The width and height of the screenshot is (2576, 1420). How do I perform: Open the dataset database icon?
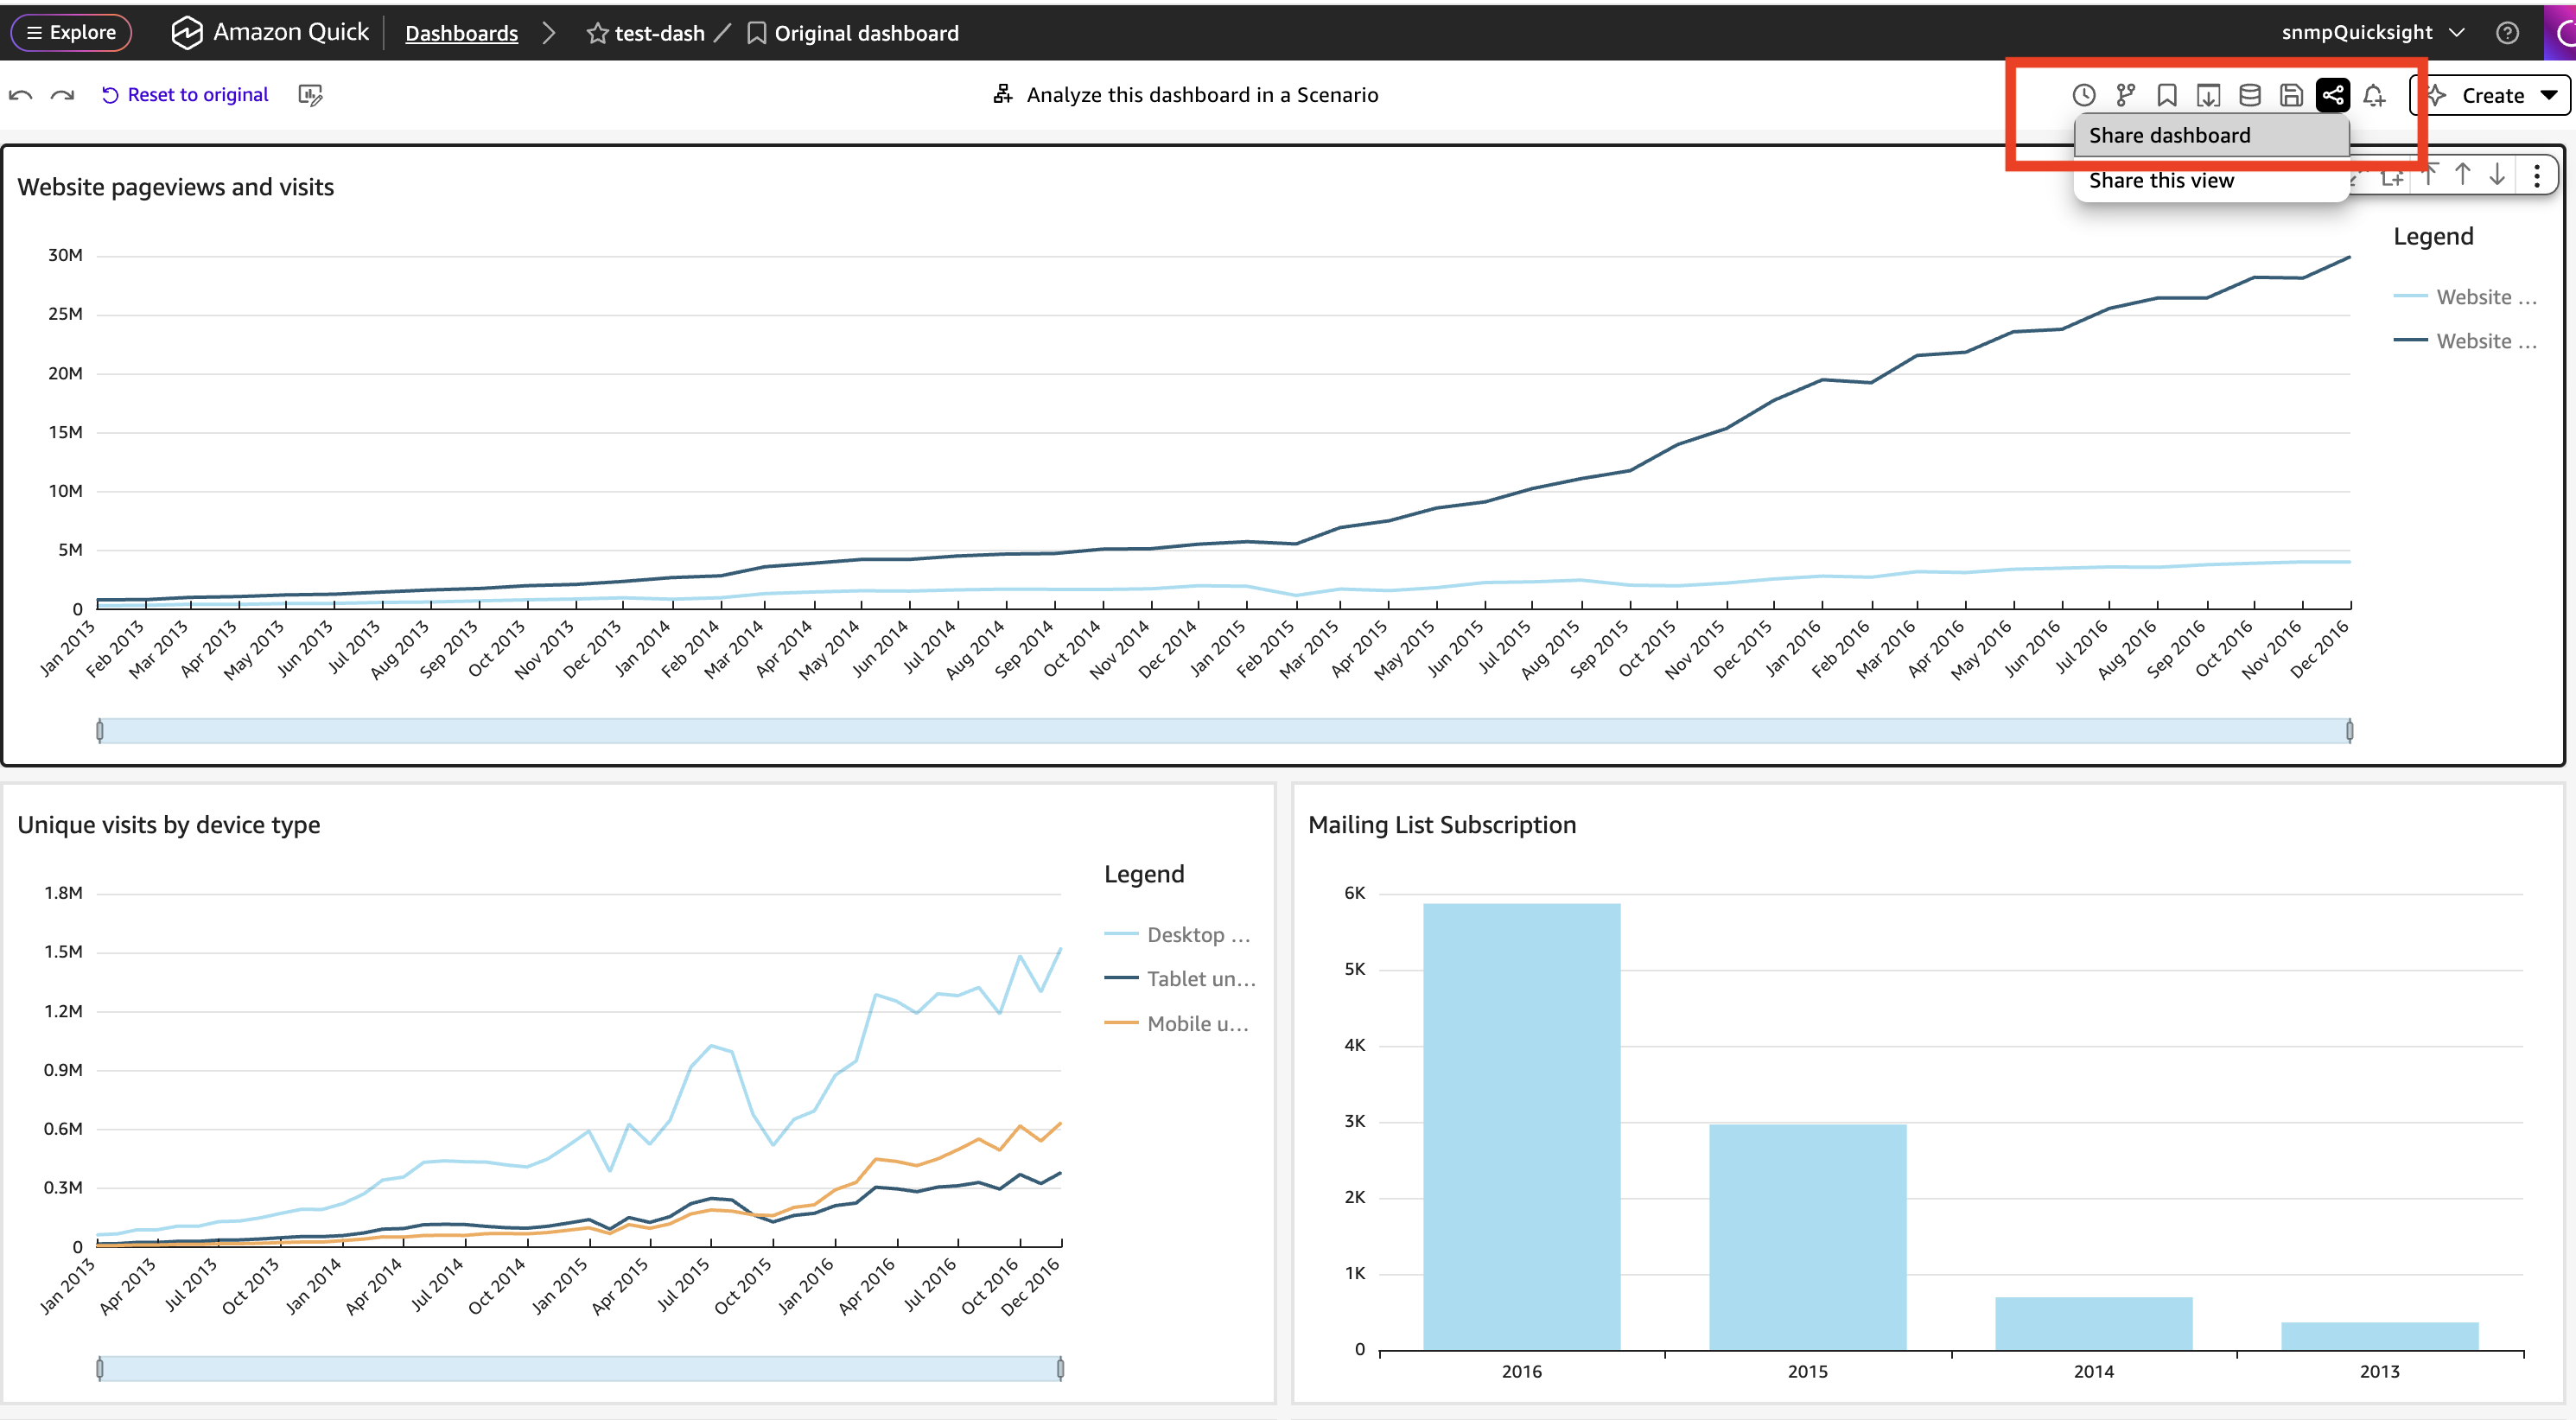[2250, 95]
